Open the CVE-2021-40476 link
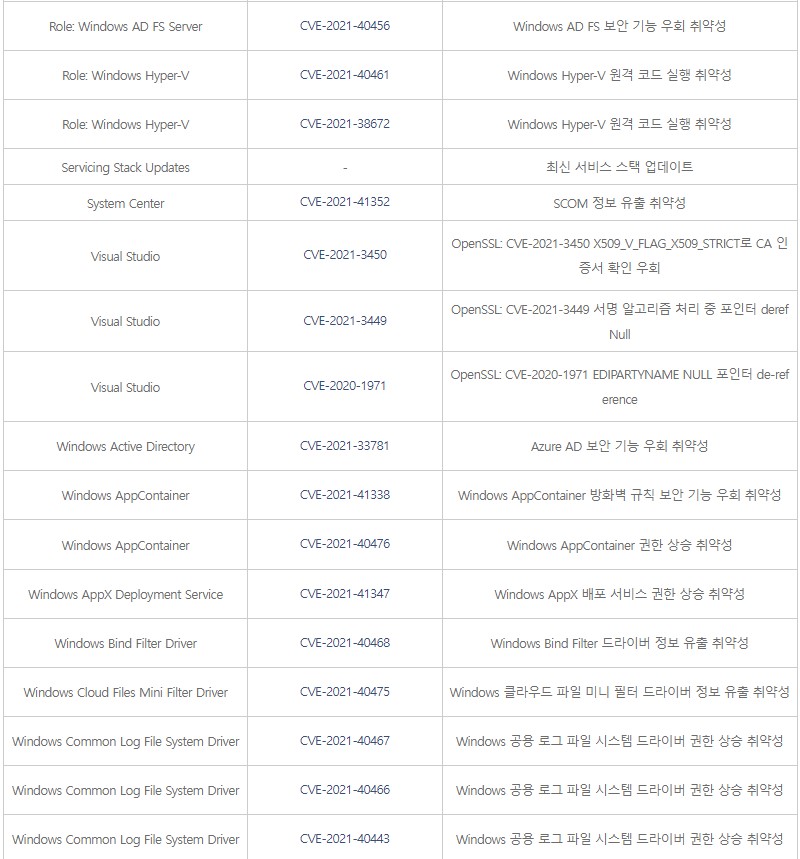This screenshot has width=800, height=859. (344, 544)
